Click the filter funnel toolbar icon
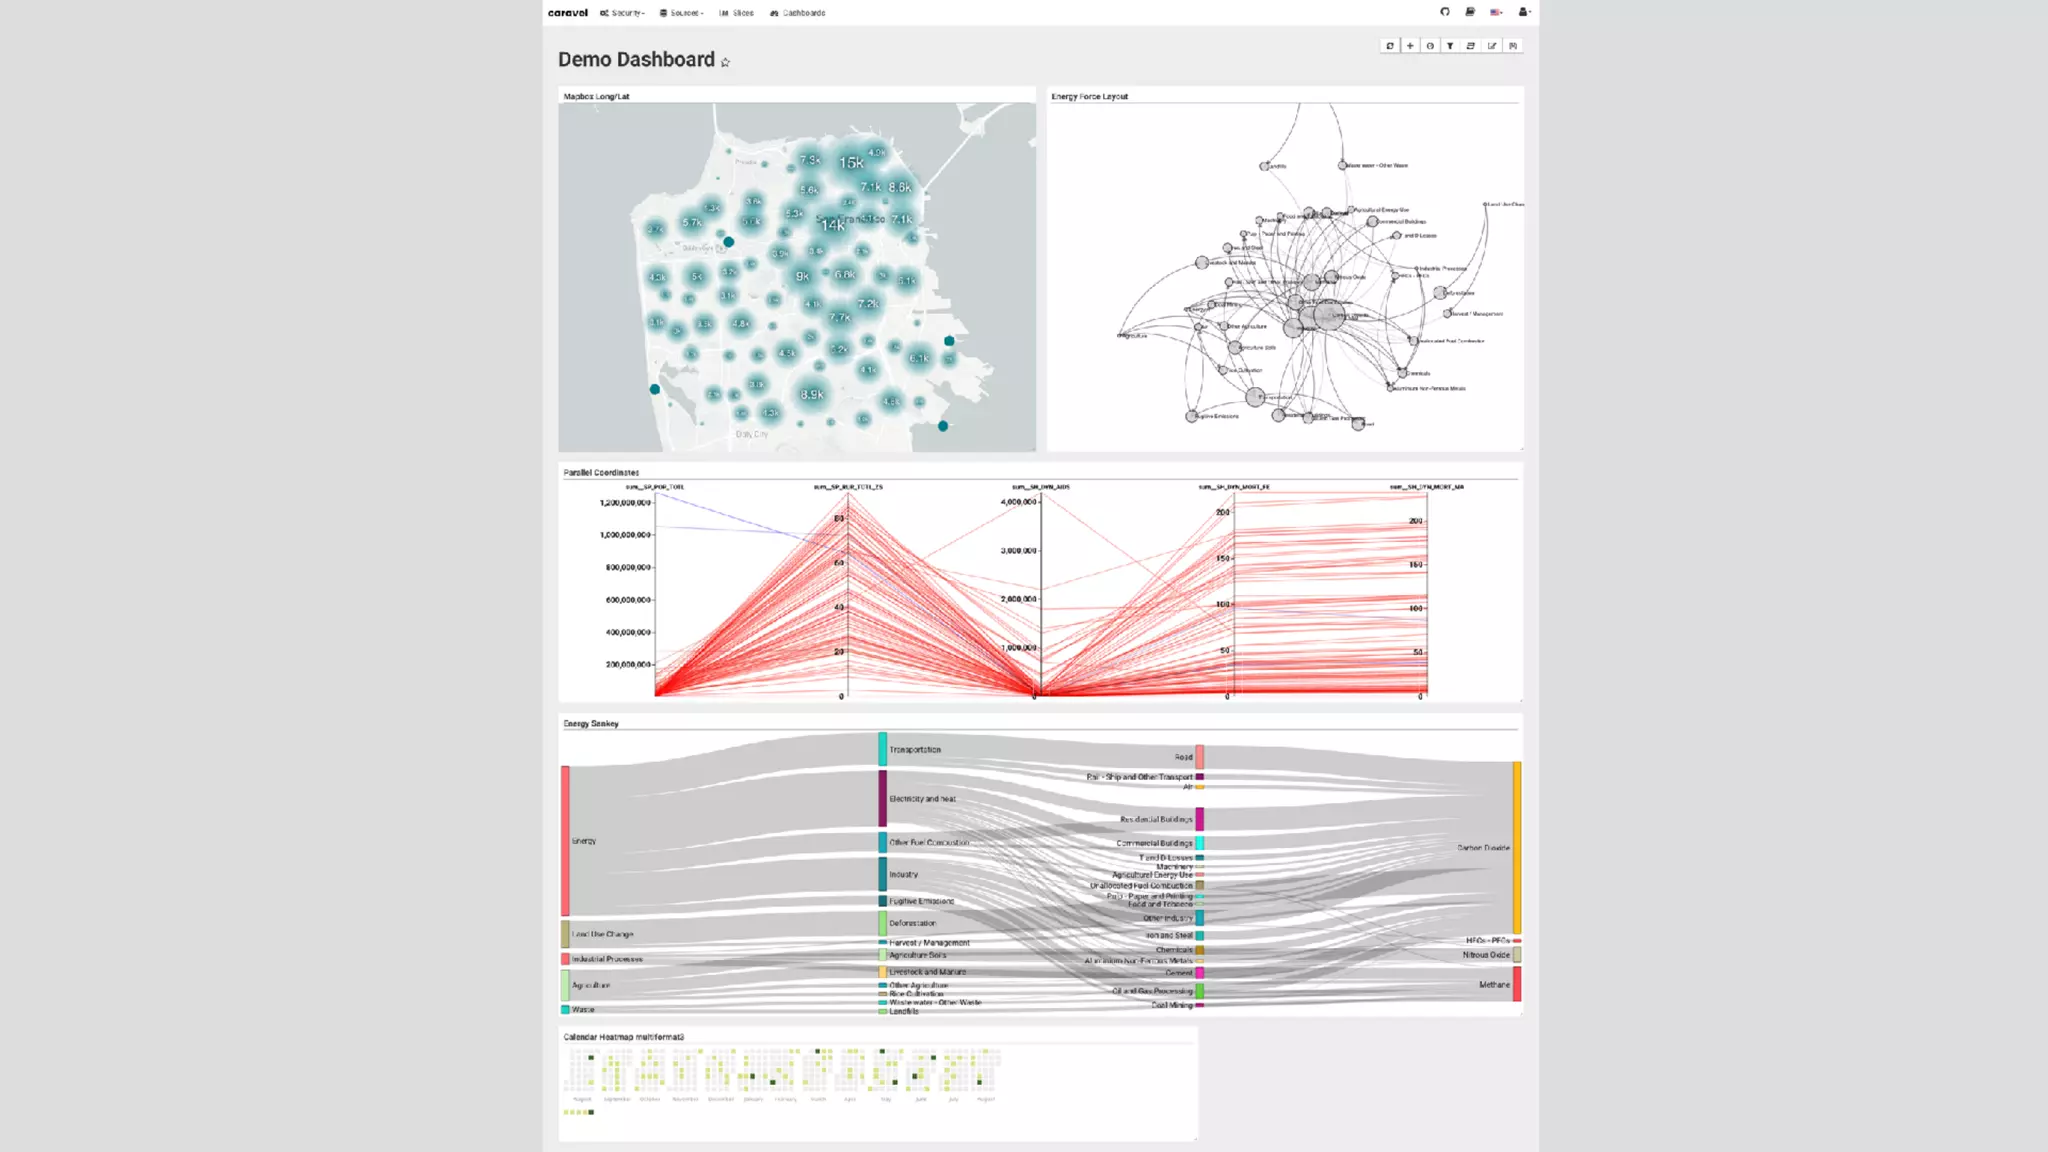The height and width of the screenshot is (1152, 2048). [x=1450, y=46]
